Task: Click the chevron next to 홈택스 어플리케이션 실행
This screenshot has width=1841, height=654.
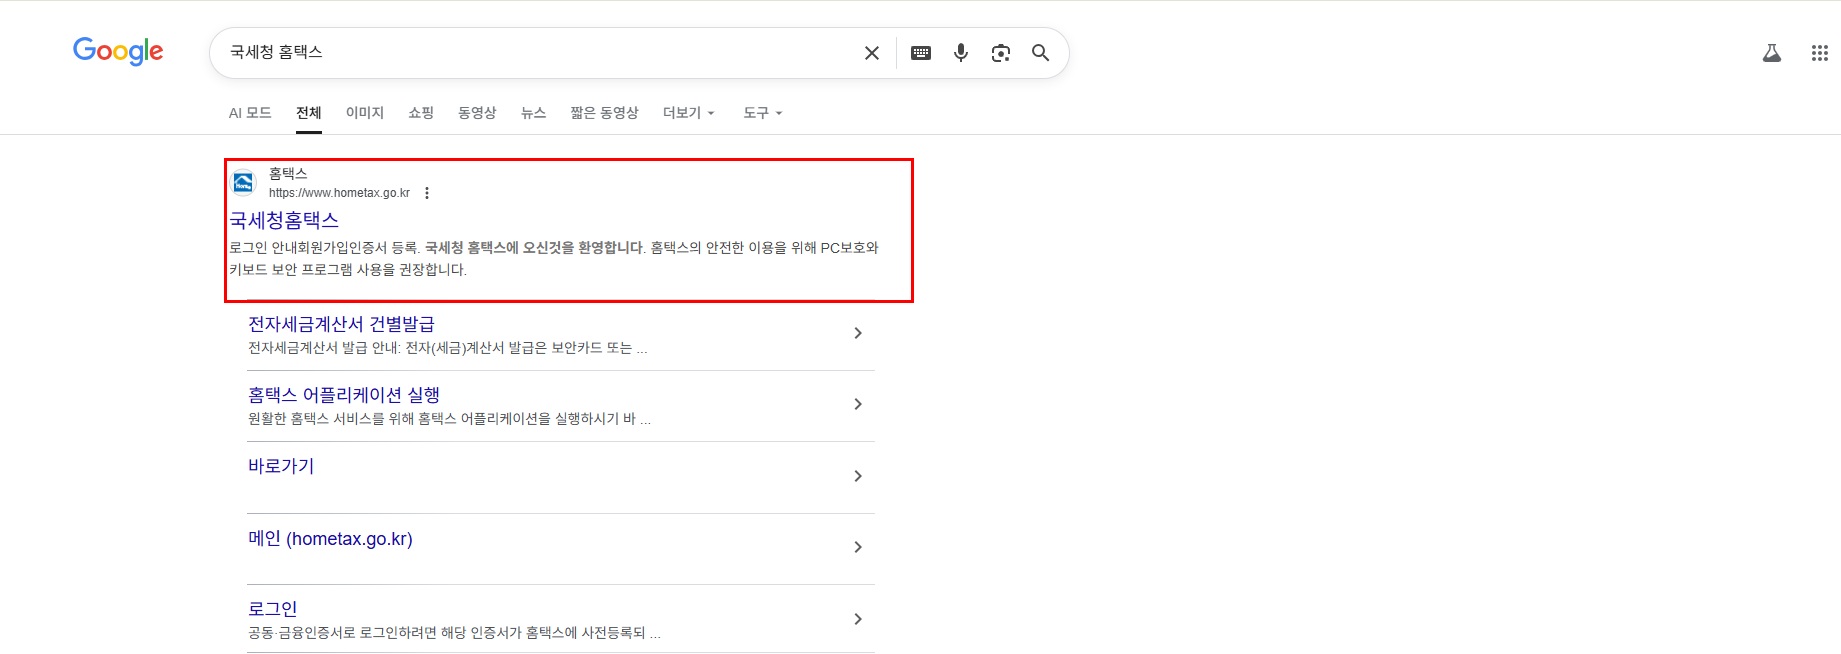Action: 858,404
